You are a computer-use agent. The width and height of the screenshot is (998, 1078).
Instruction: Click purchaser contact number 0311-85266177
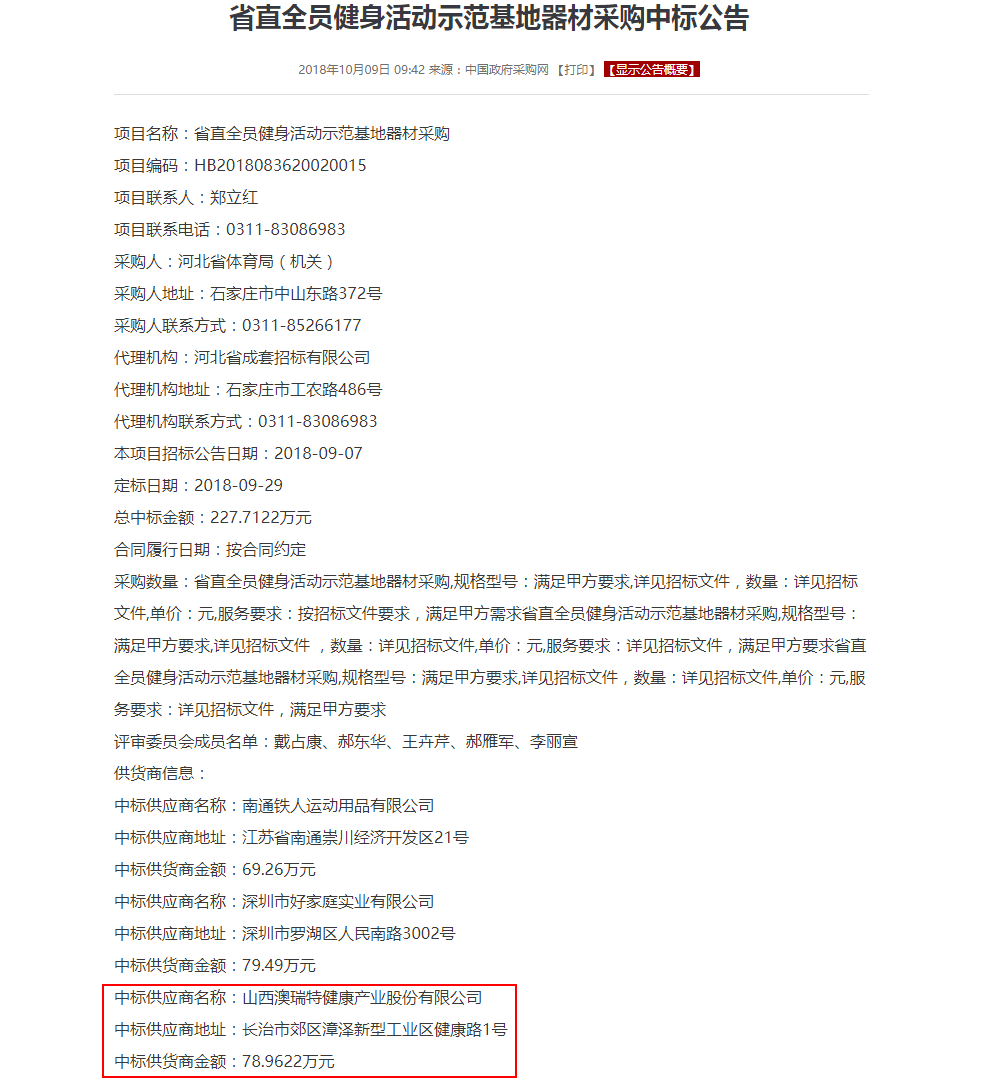[x=302, y=326]
